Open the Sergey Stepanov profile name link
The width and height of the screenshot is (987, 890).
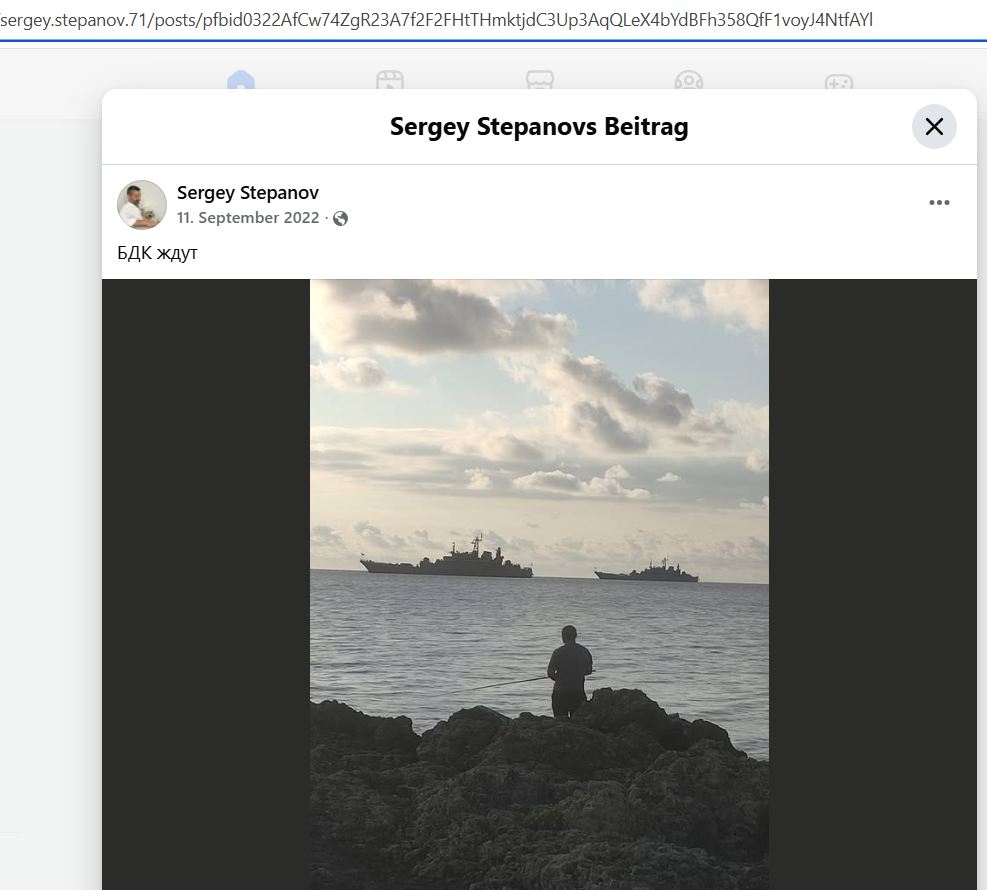click(247, 193)
